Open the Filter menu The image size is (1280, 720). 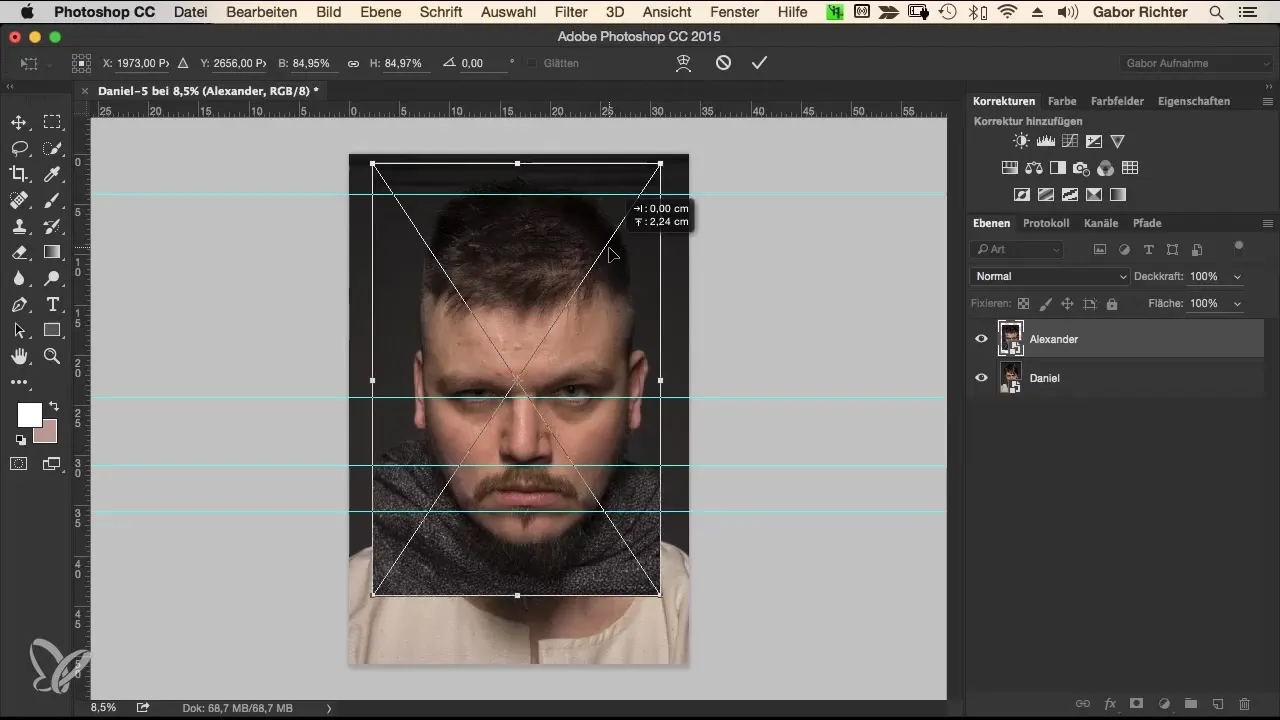(571, 12)
